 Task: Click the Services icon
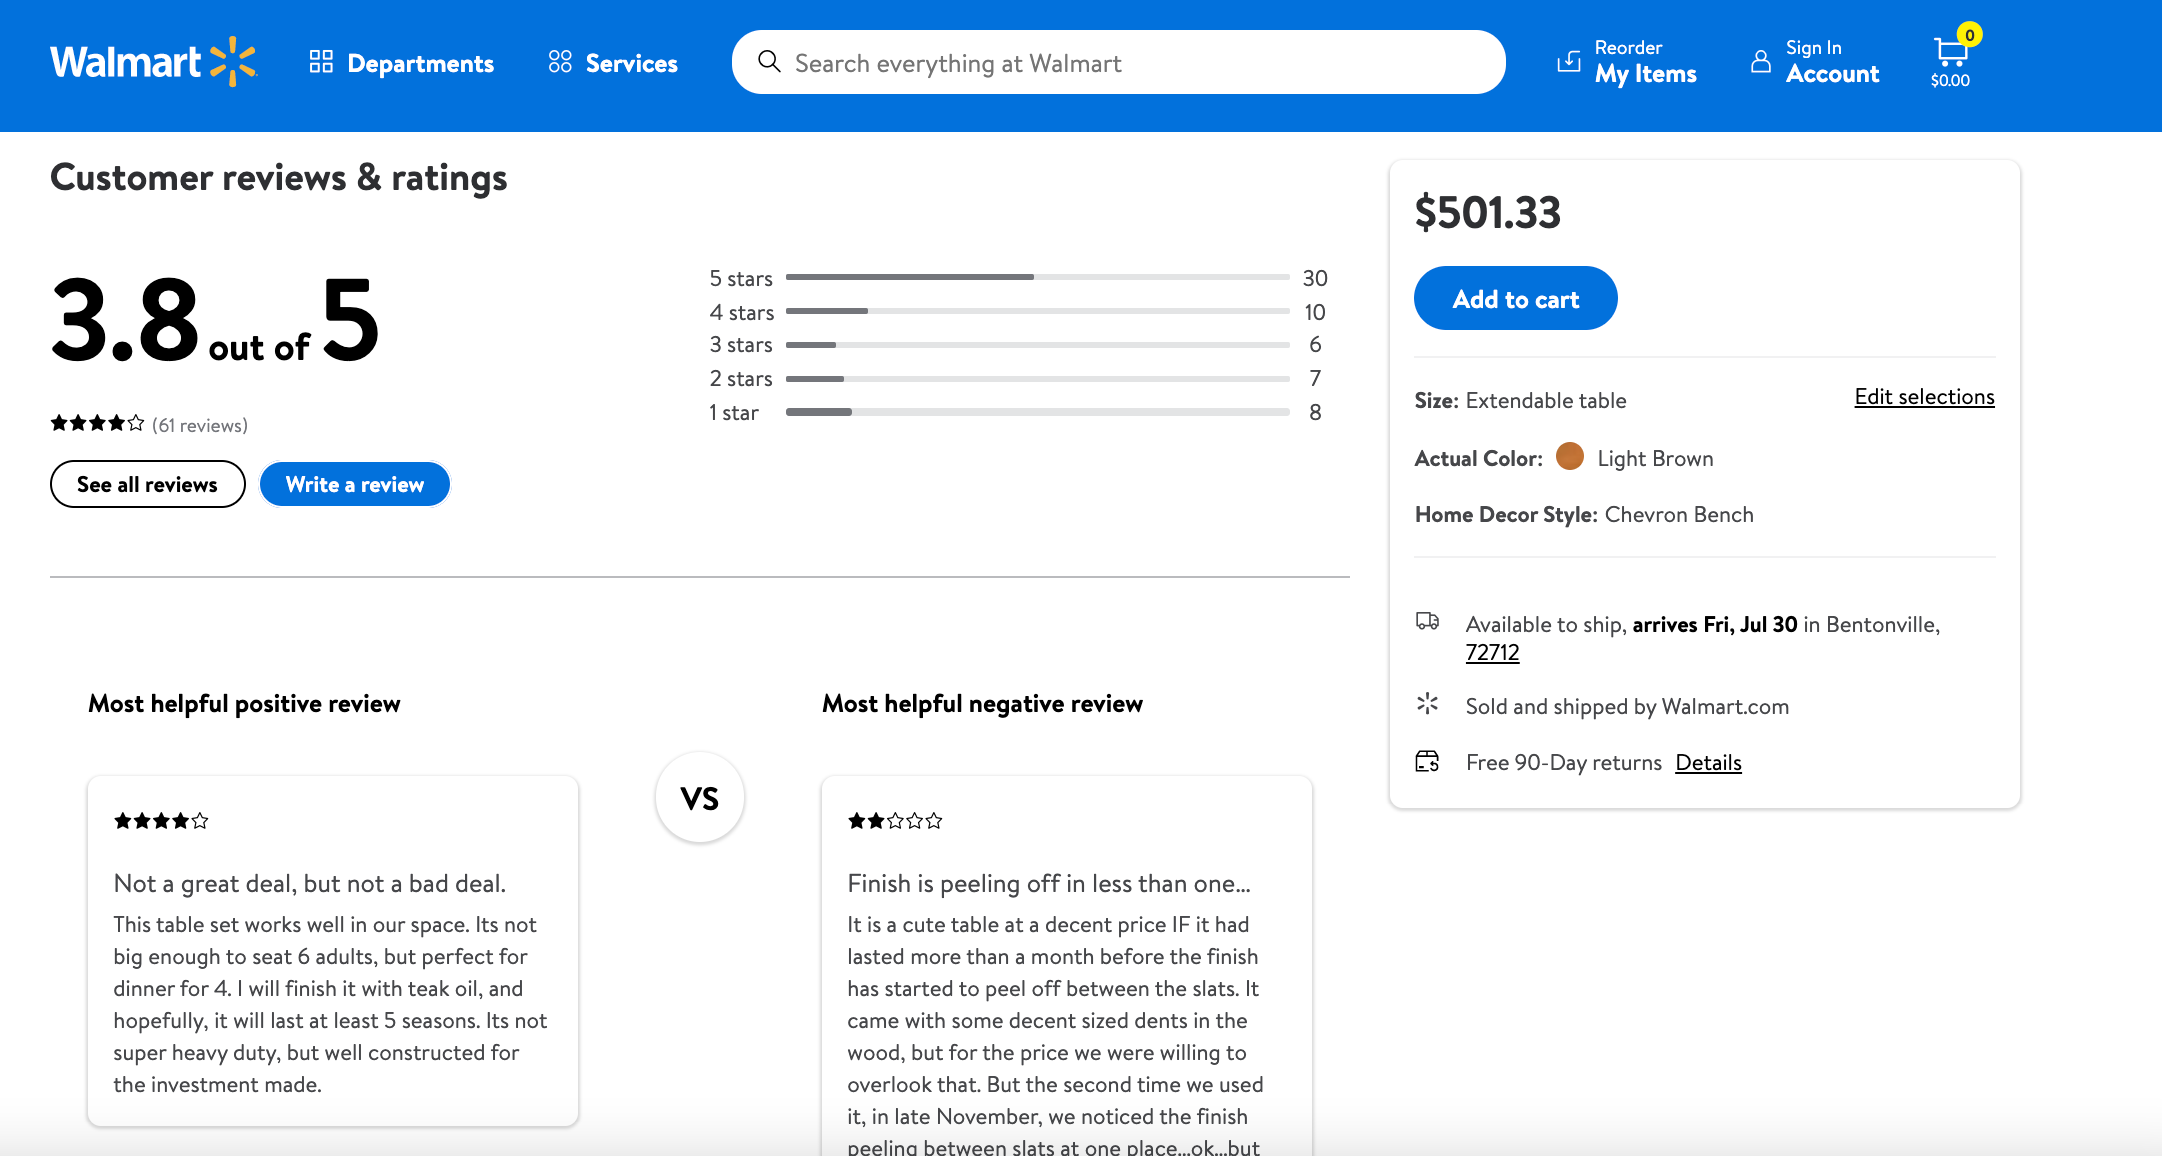[559, 60]
